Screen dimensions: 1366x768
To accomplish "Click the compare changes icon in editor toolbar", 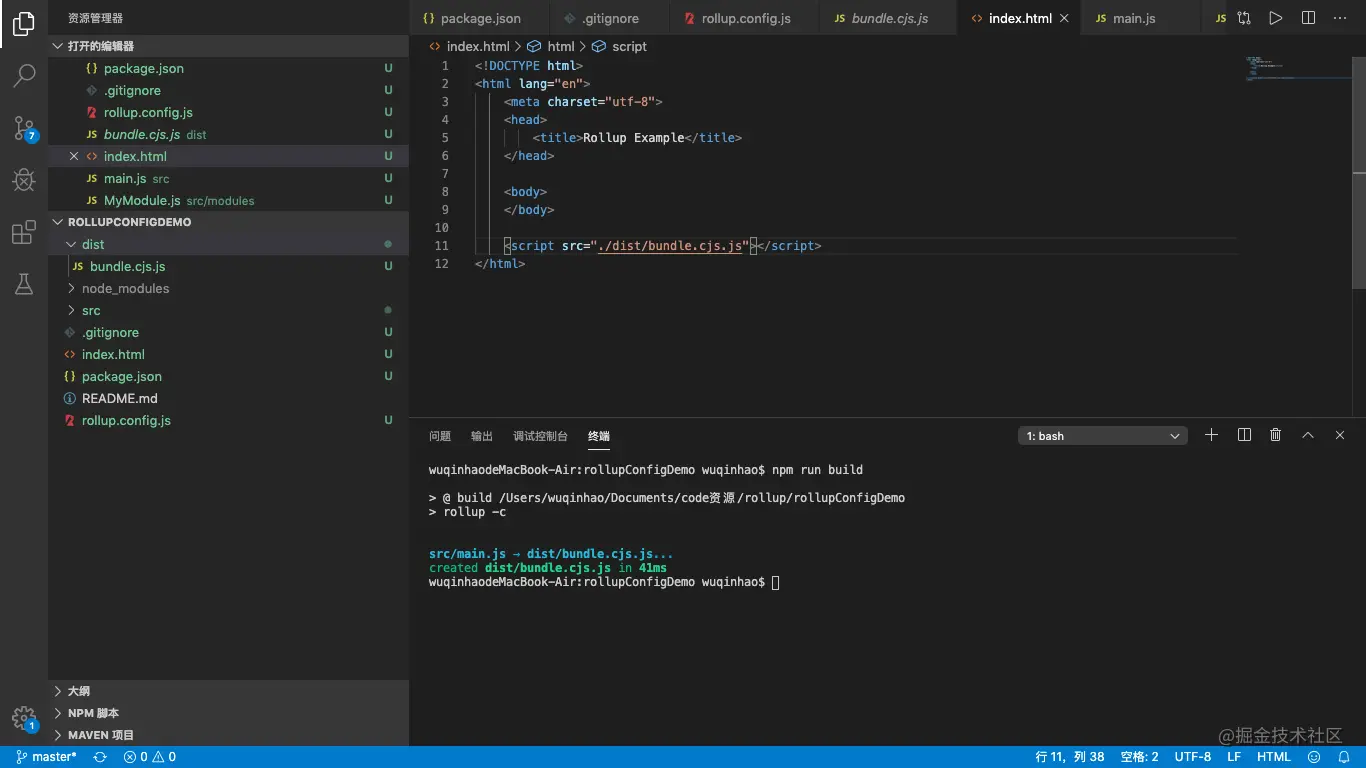I will coord(1244,18).
